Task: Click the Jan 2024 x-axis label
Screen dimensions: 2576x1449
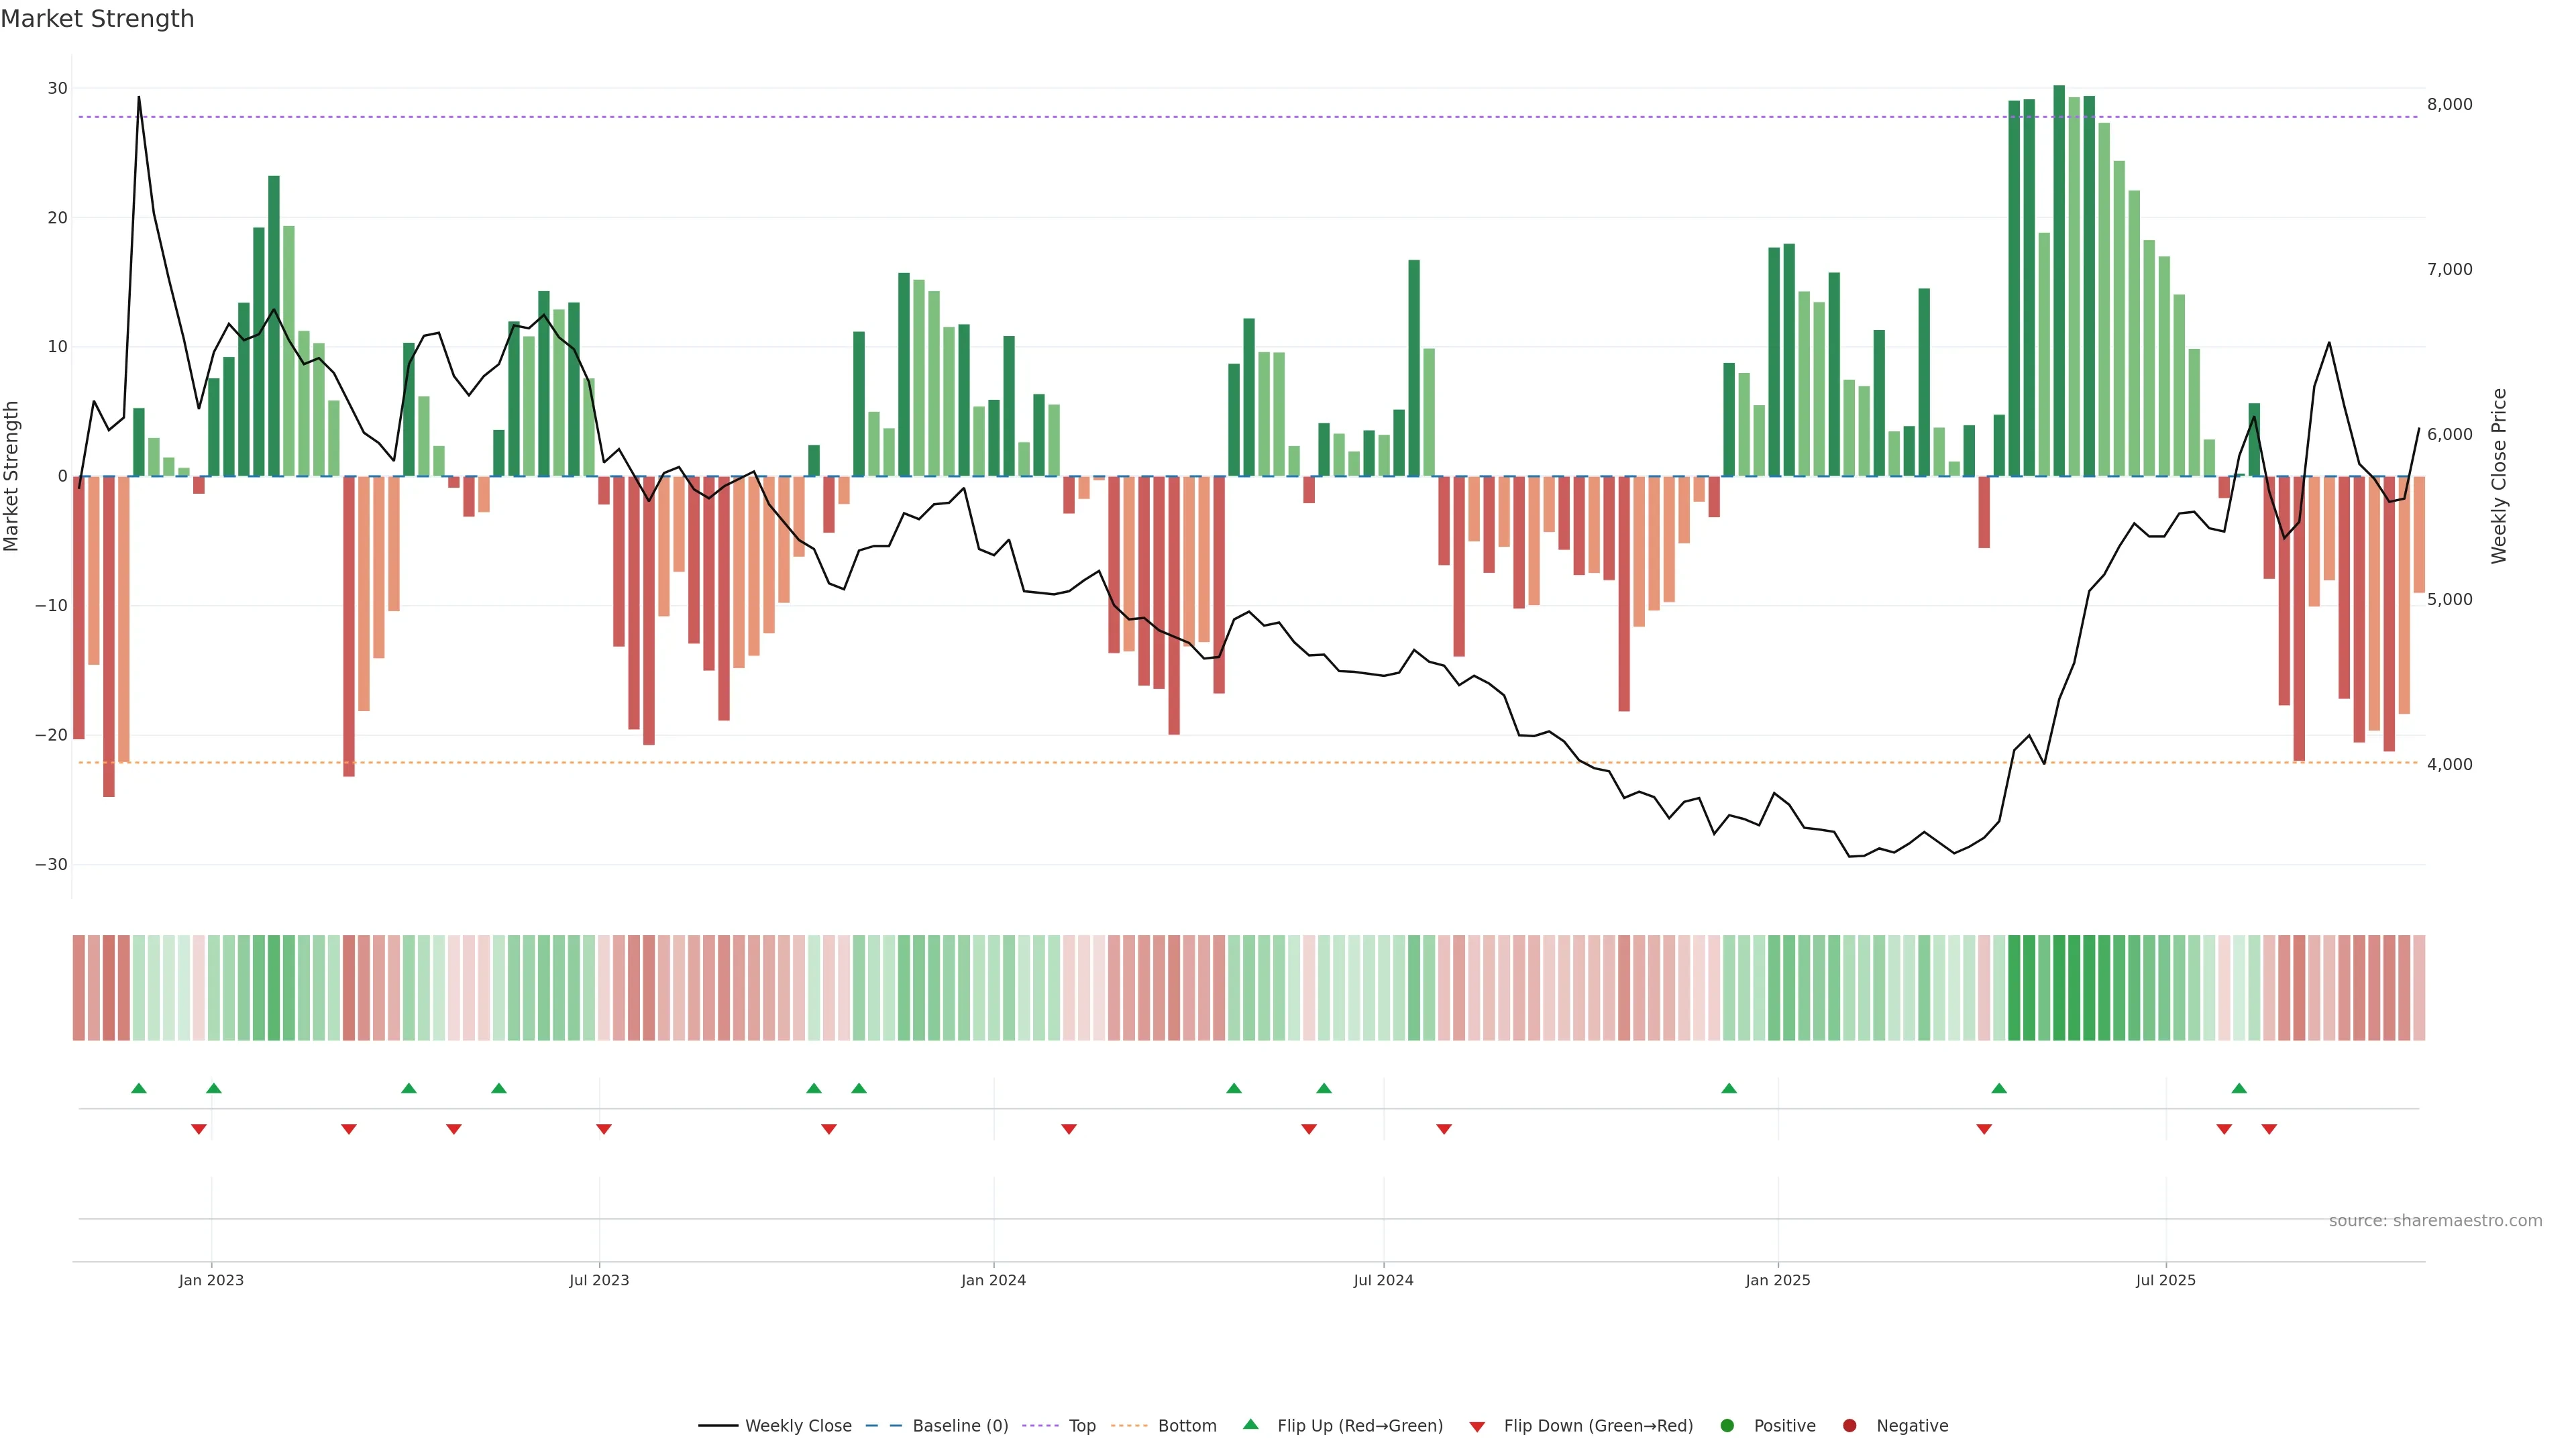Action: 993,1280
